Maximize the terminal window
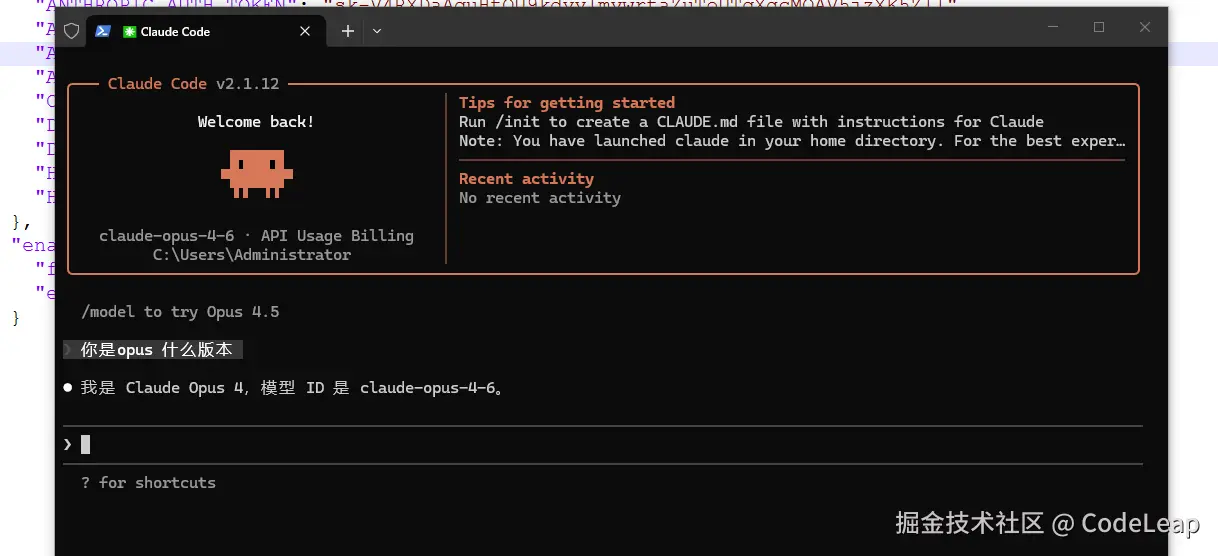 point(1099,28)
